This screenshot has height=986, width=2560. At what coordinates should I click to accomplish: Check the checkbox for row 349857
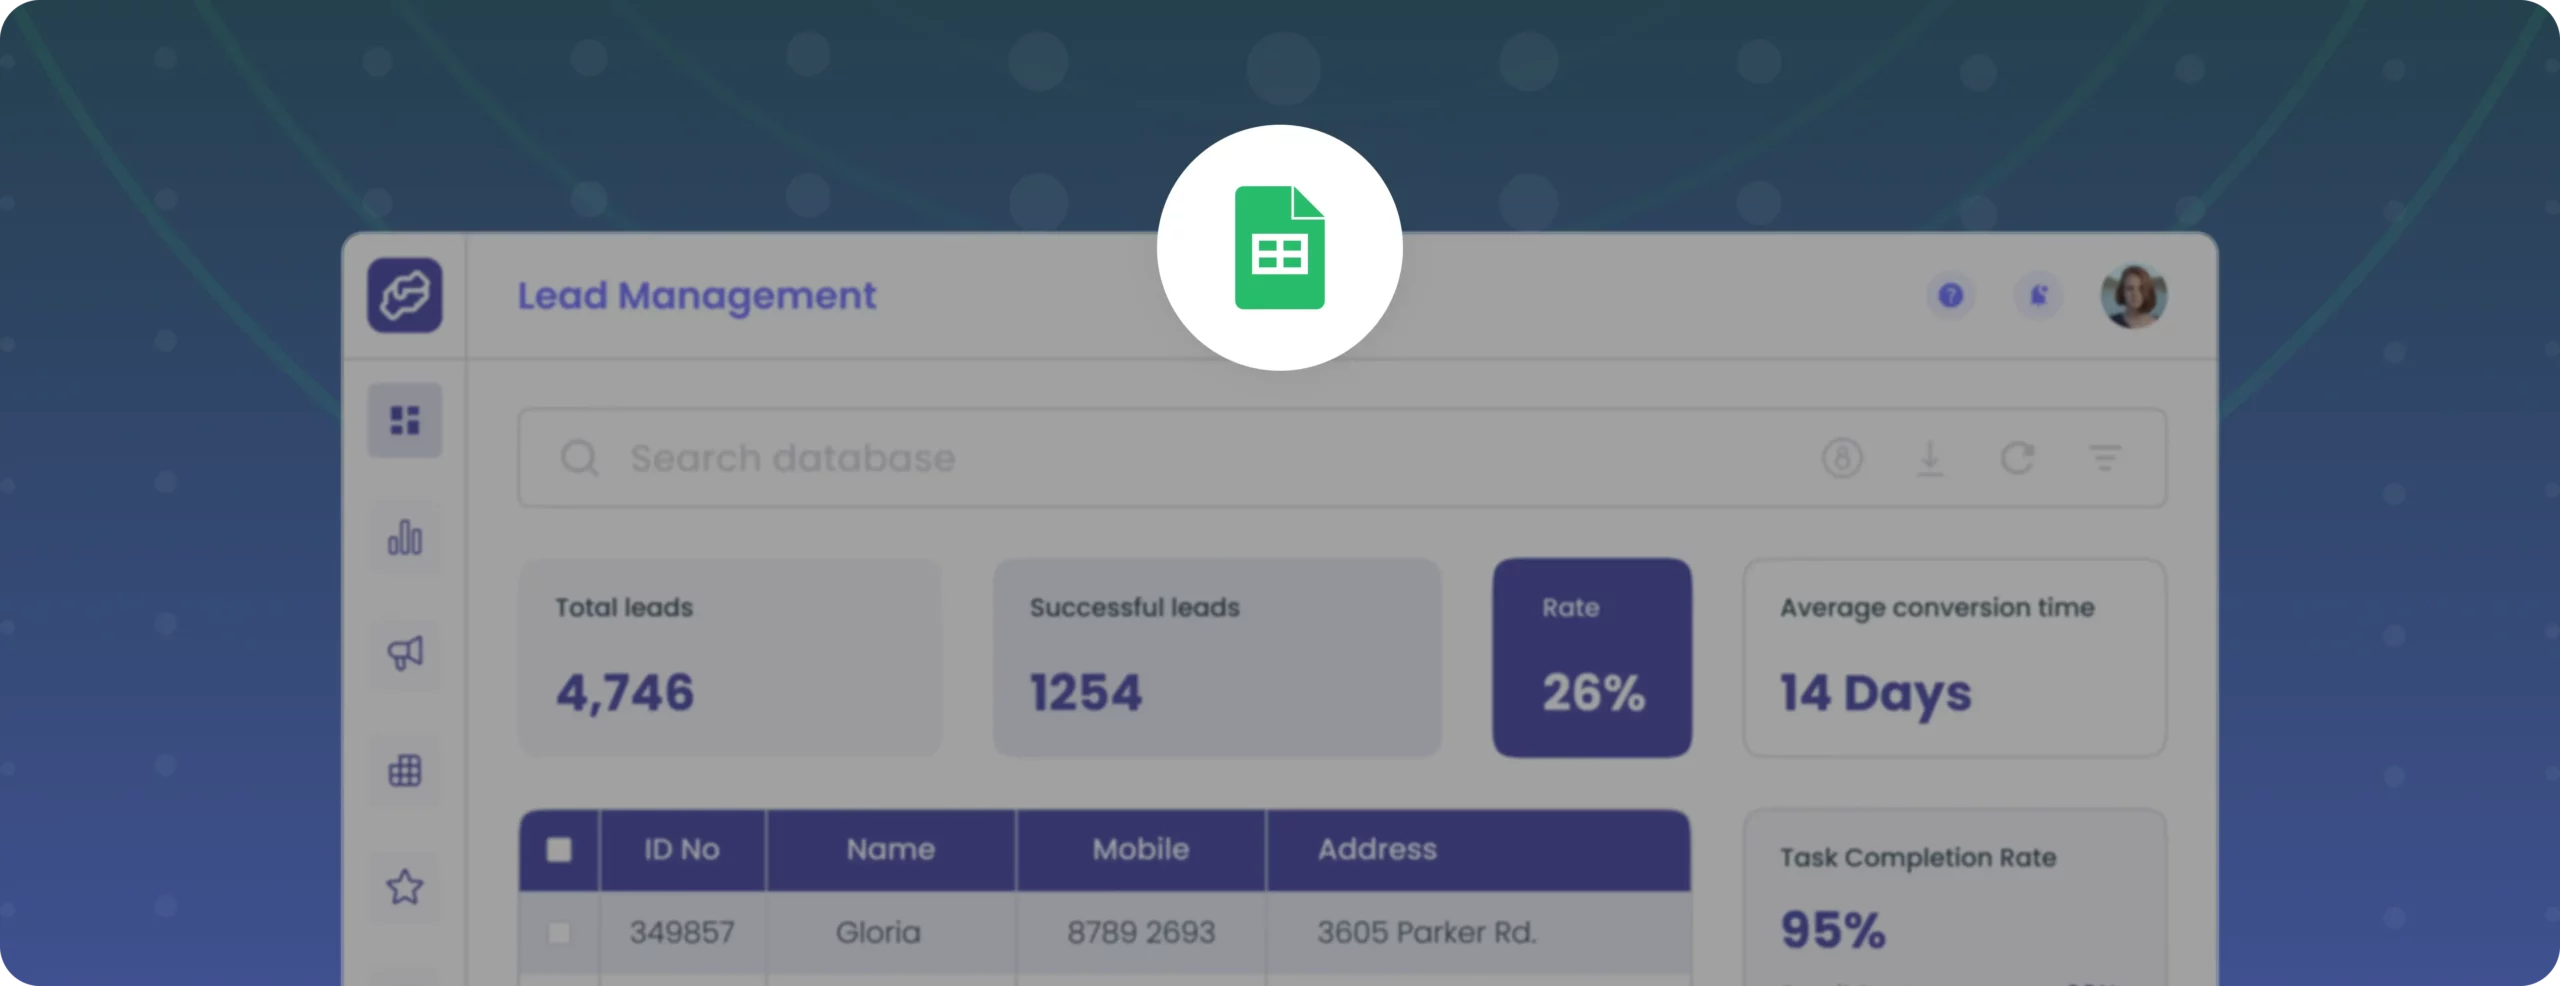tap(559, 932)
